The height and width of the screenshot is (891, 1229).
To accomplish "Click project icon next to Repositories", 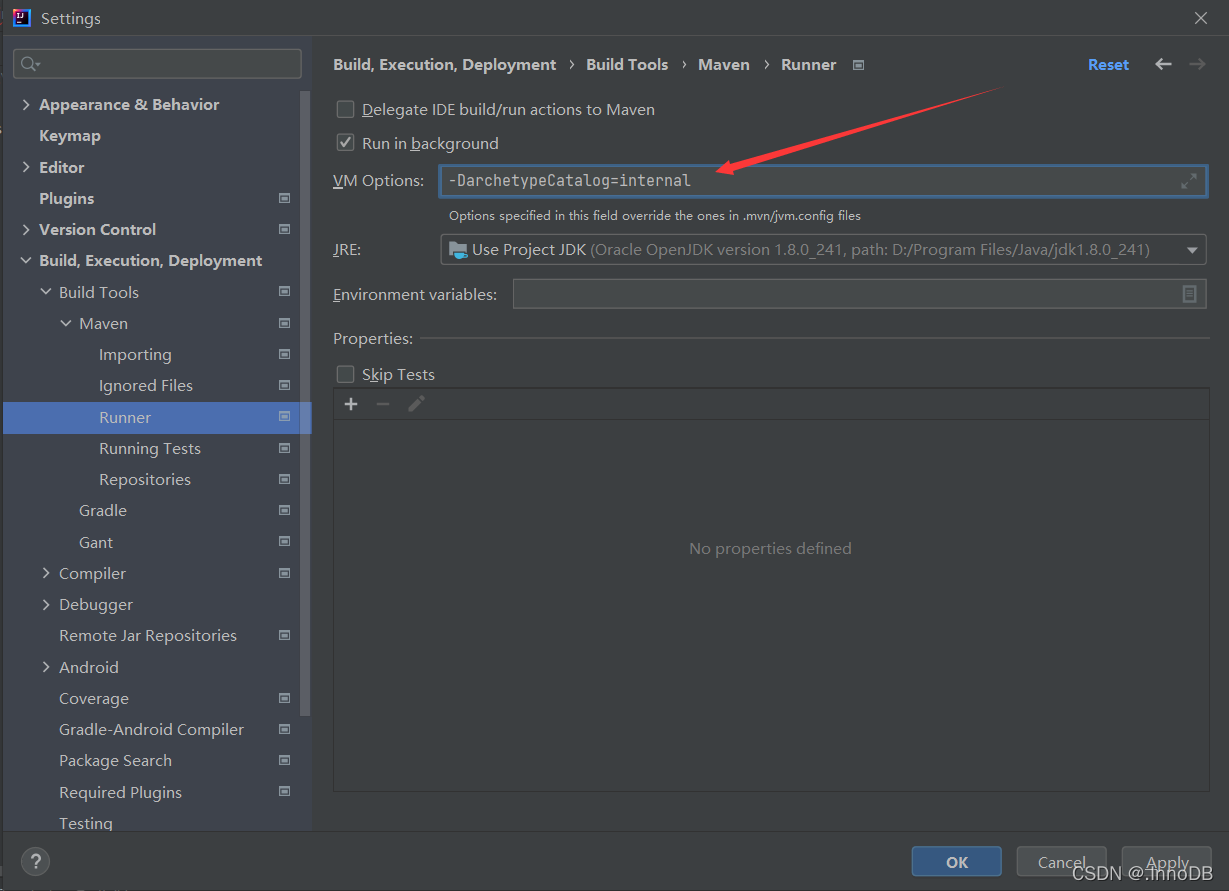I will [x=284, y=479].
